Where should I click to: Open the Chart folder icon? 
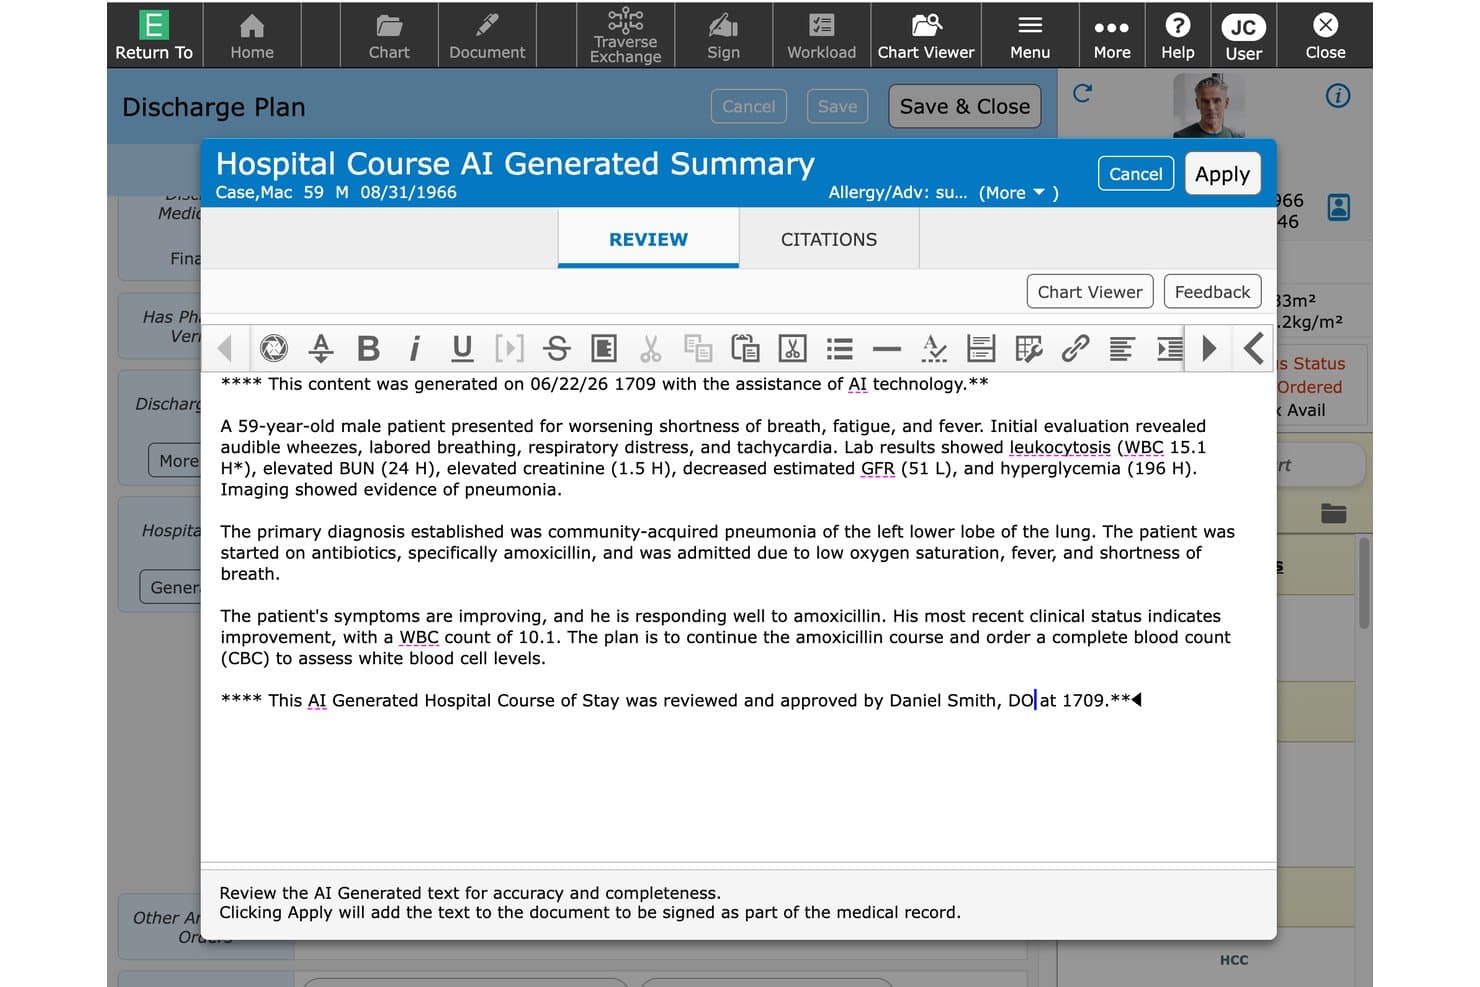pyautogui.click(x=389, y=36)
